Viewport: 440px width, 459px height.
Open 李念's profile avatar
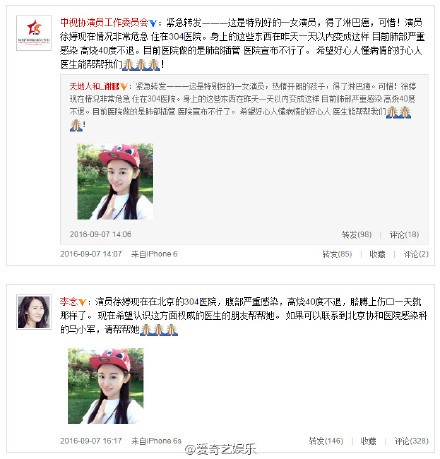[34, 312]
